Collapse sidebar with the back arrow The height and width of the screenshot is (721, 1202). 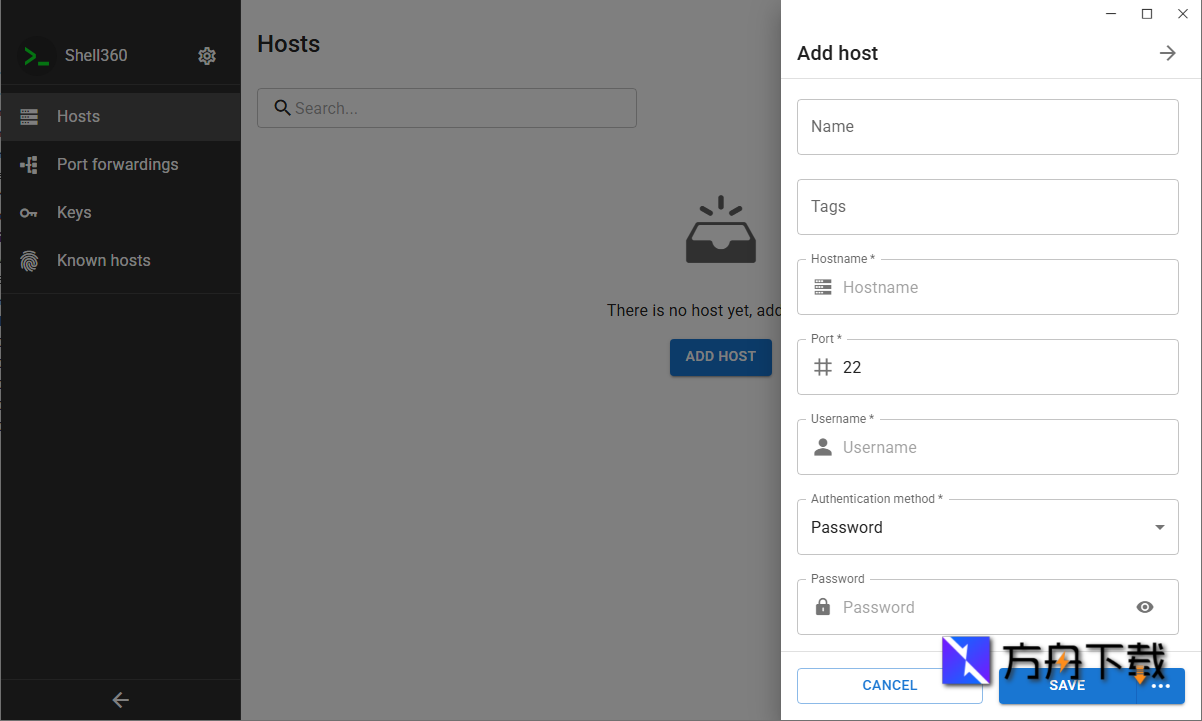coord(120,700)
